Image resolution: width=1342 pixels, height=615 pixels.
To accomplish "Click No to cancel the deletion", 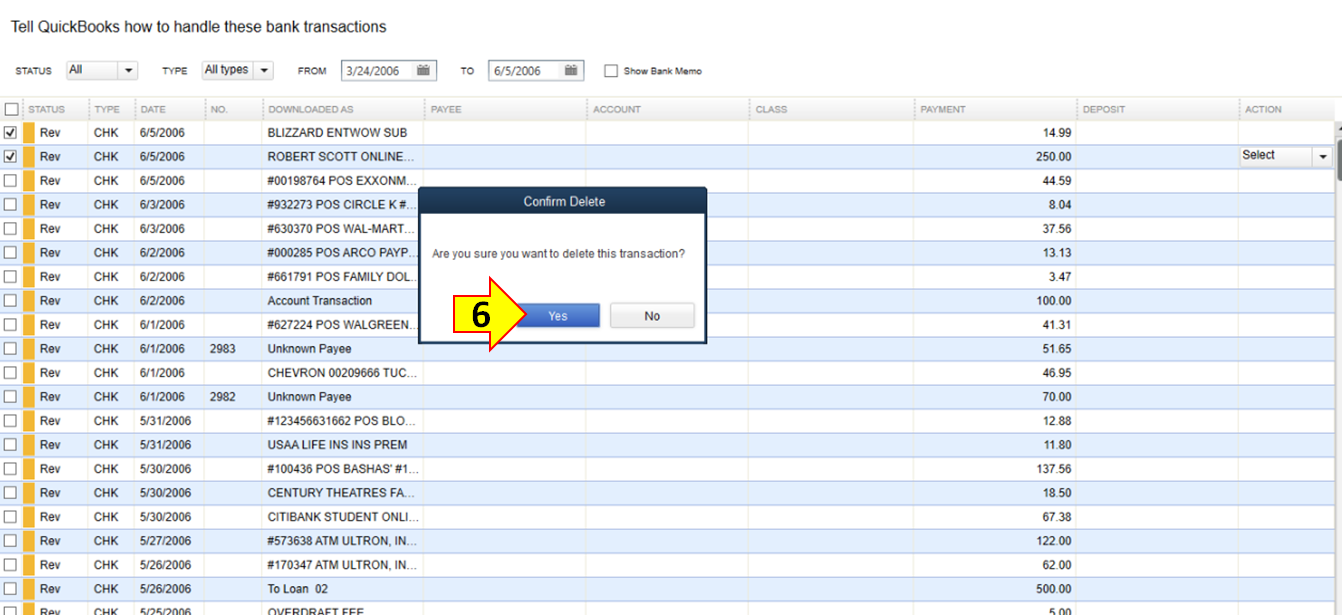I will (652, 315).
